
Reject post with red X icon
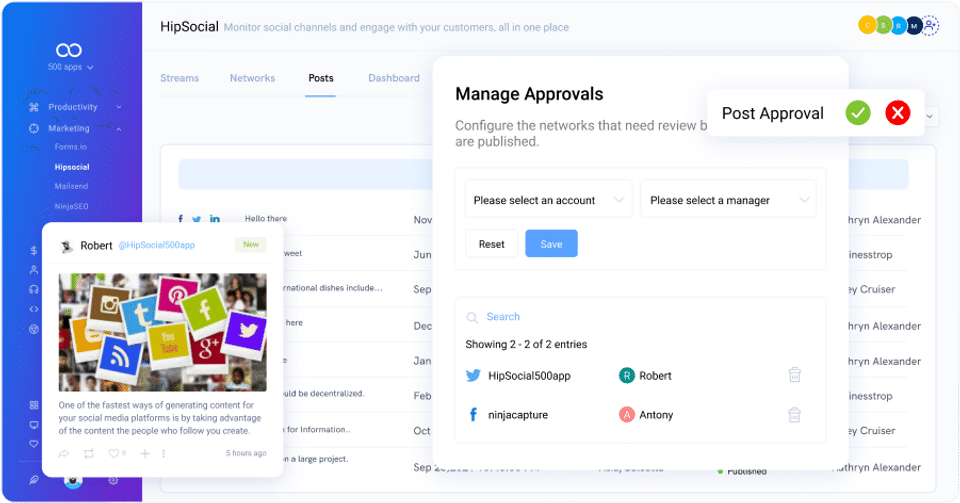[x=898, y=113]
